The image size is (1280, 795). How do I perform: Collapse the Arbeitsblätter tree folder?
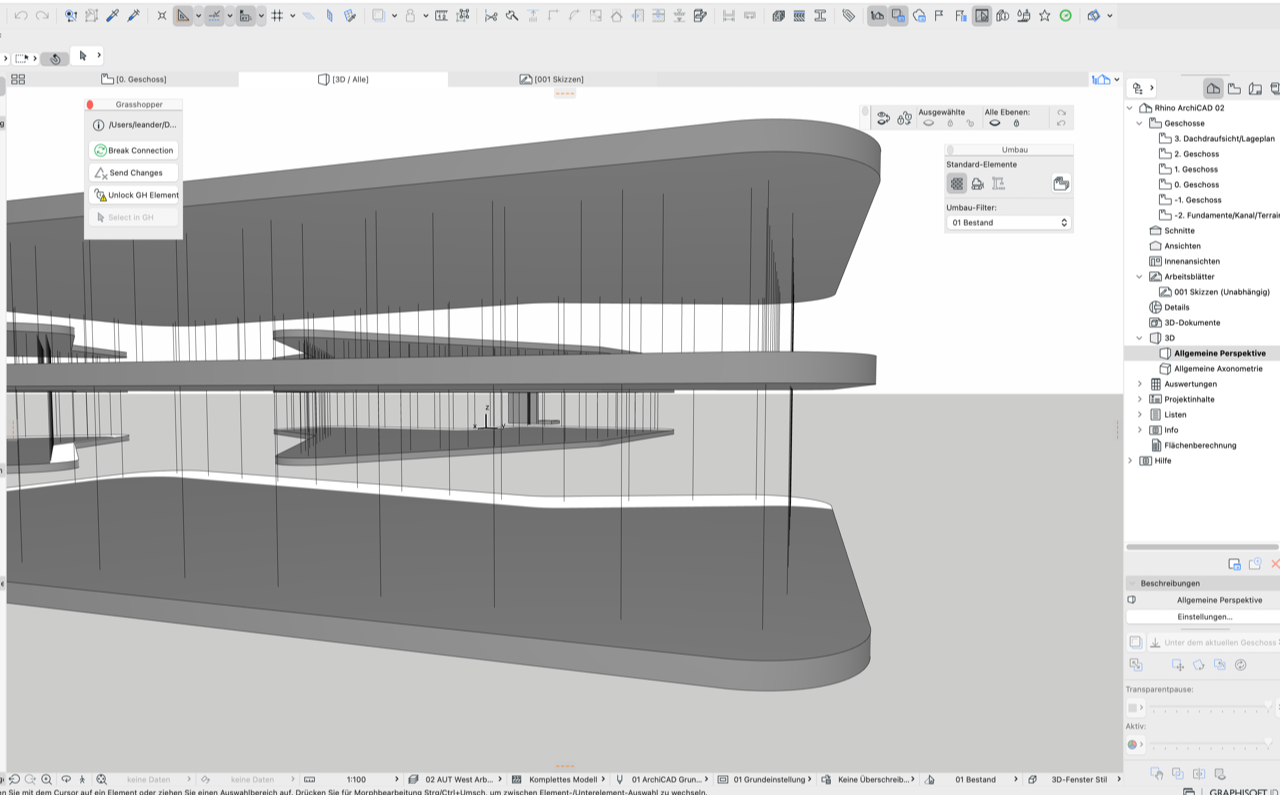[x=1139, y=276]
